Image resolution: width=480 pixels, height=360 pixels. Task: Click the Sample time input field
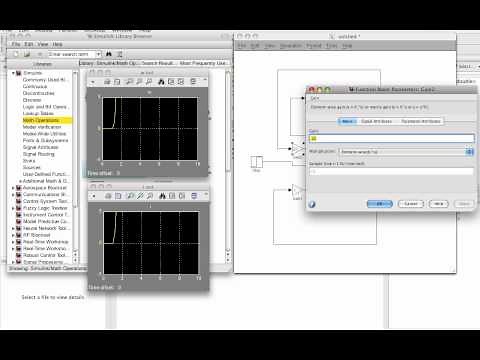click(x=391, y=172)
